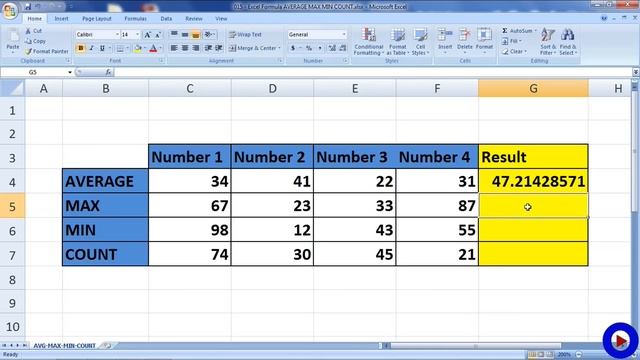Select cell with 47.21428571
640x360 pixels.
point(533,181)
